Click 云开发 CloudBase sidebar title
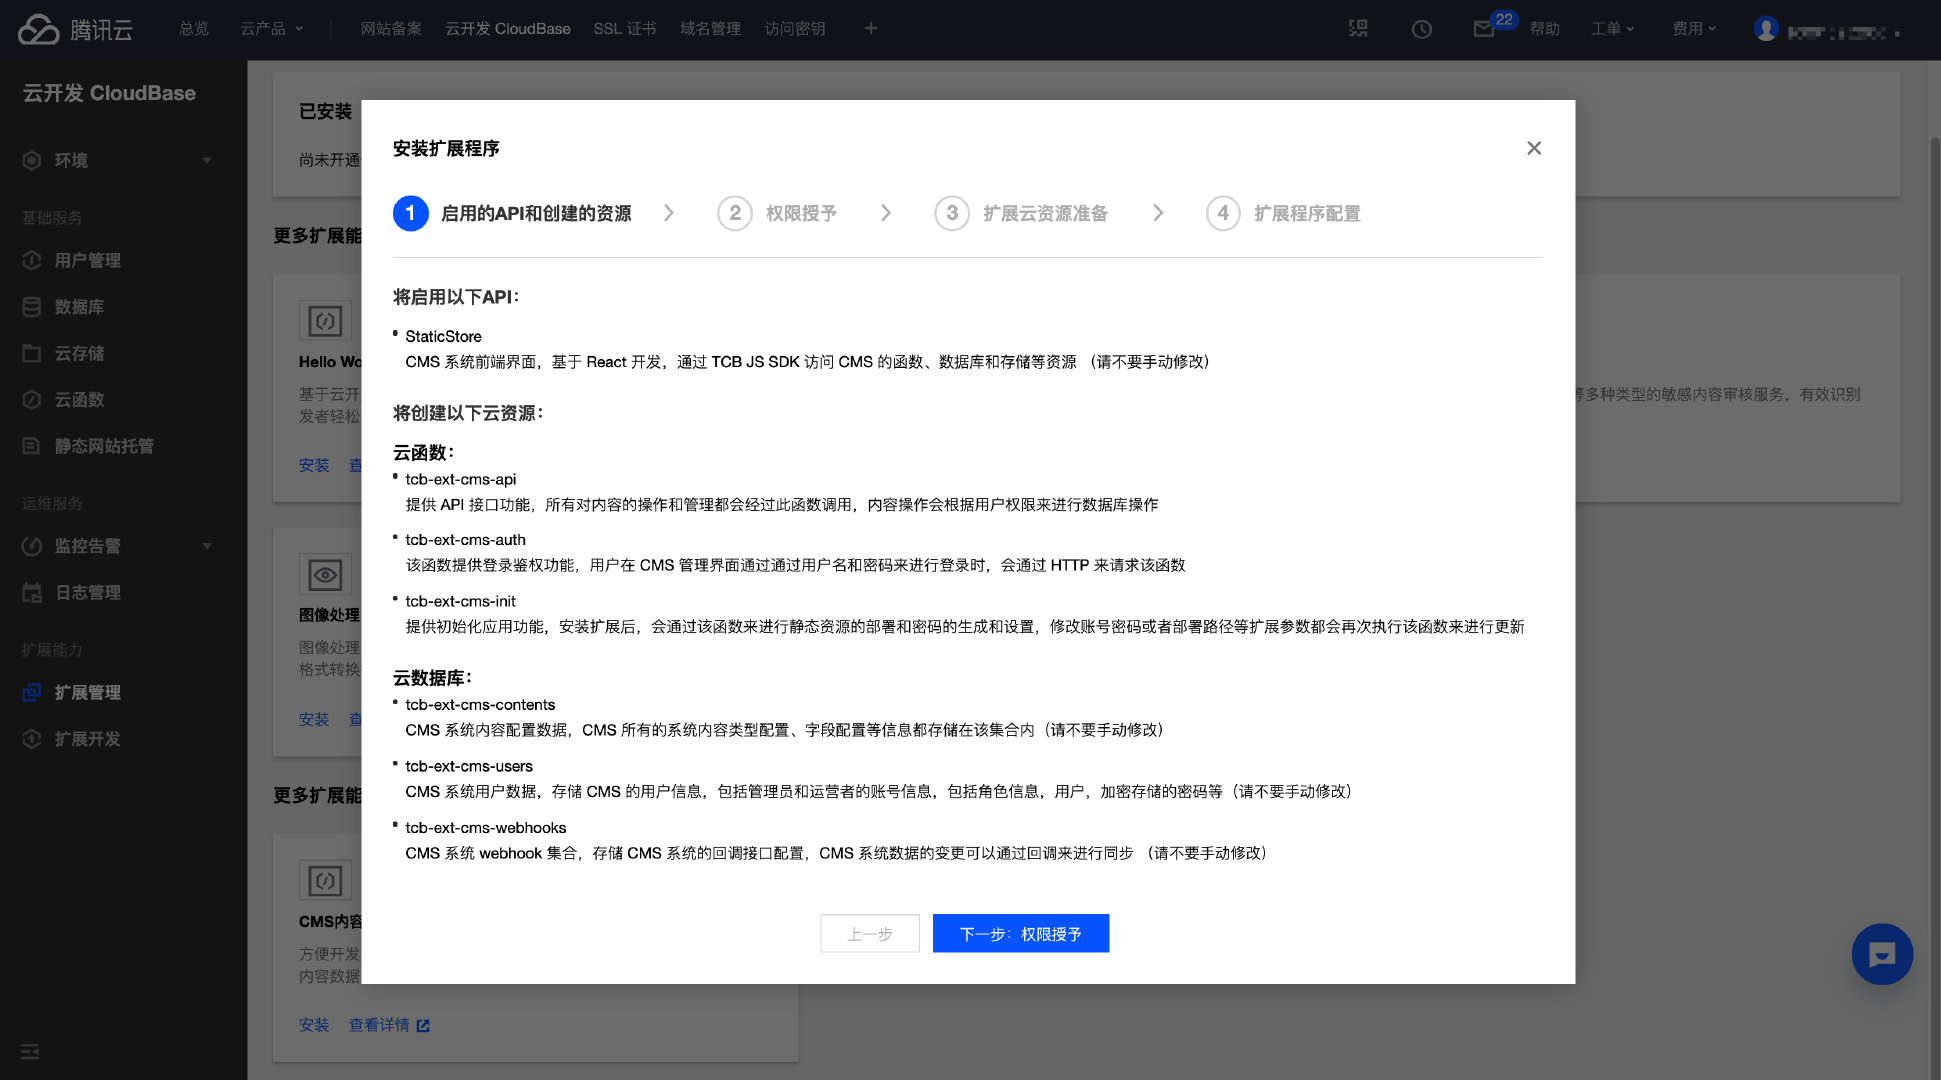This screenshot has width=1941, height=1080. (x=109, y=93)
